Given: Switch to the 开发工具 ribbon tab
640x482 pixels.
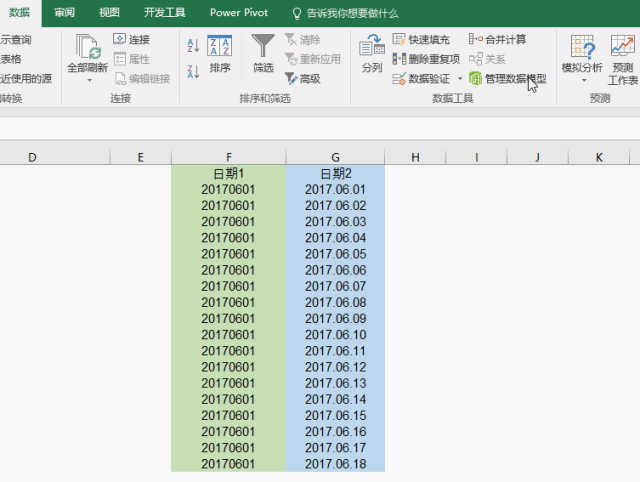Looking at the screenshot, I should pos(164,13).
